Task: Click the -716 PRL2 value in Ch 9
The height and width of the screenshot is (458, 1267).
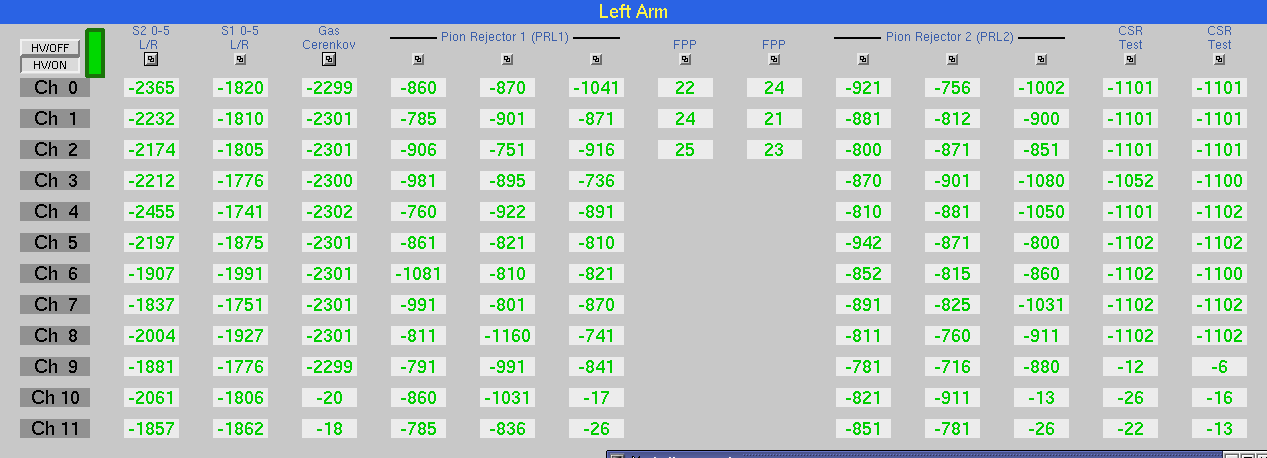Action: point(952,367)
